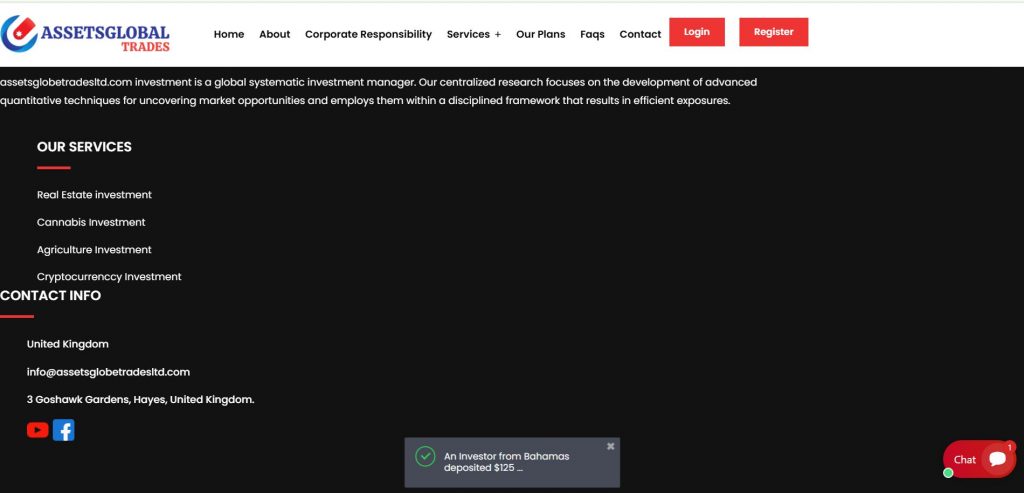Screen dimensions: 1024x493
Task: Click the green checkmark notification icon
Action: point(426,457)
